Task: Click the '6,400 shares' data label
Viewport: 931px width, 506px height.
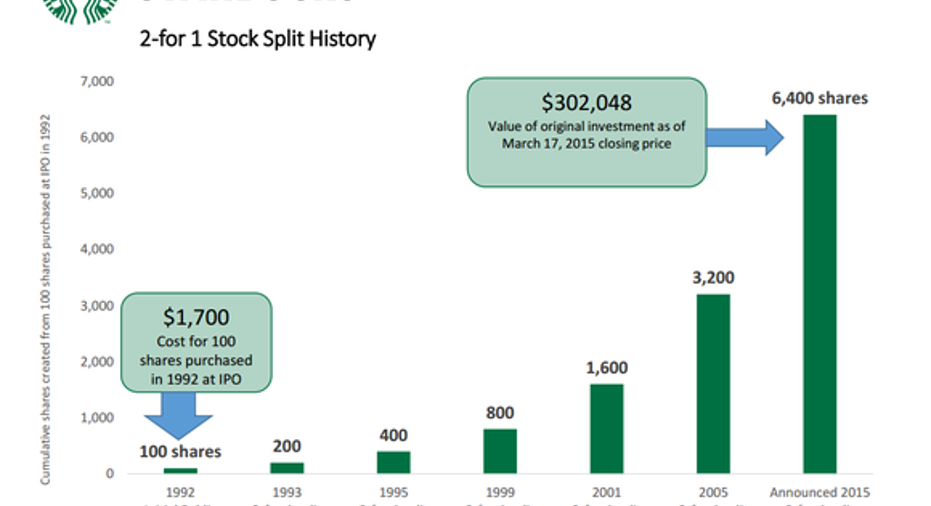Action: click(x=819, y=99)
